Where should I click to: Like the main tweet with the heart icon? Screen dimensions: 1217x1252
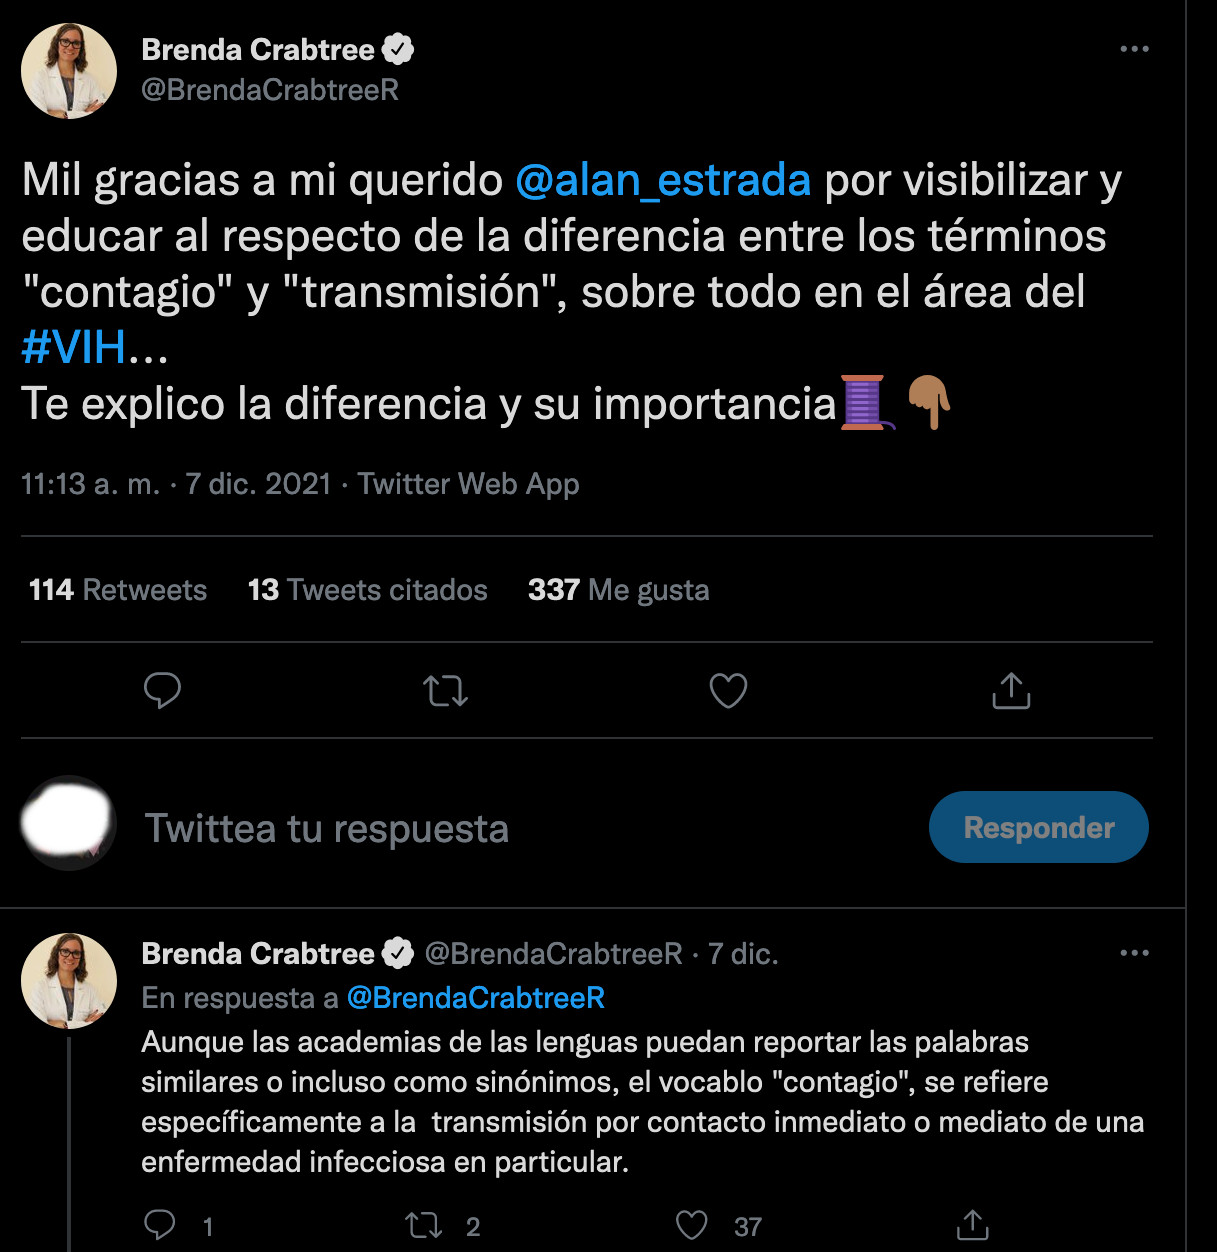[727, 691]
